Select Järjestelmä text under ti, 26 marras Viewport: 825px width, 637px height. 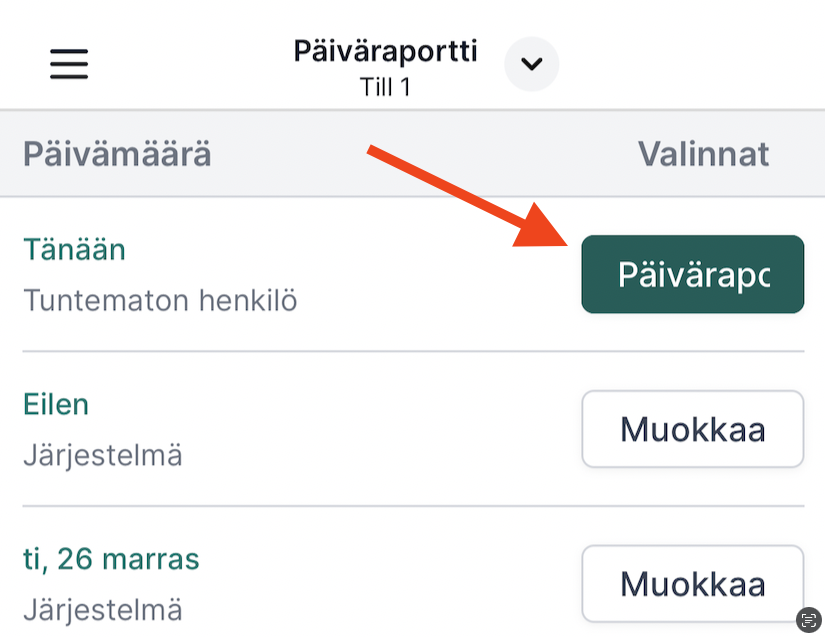click(x=103, y=610)
